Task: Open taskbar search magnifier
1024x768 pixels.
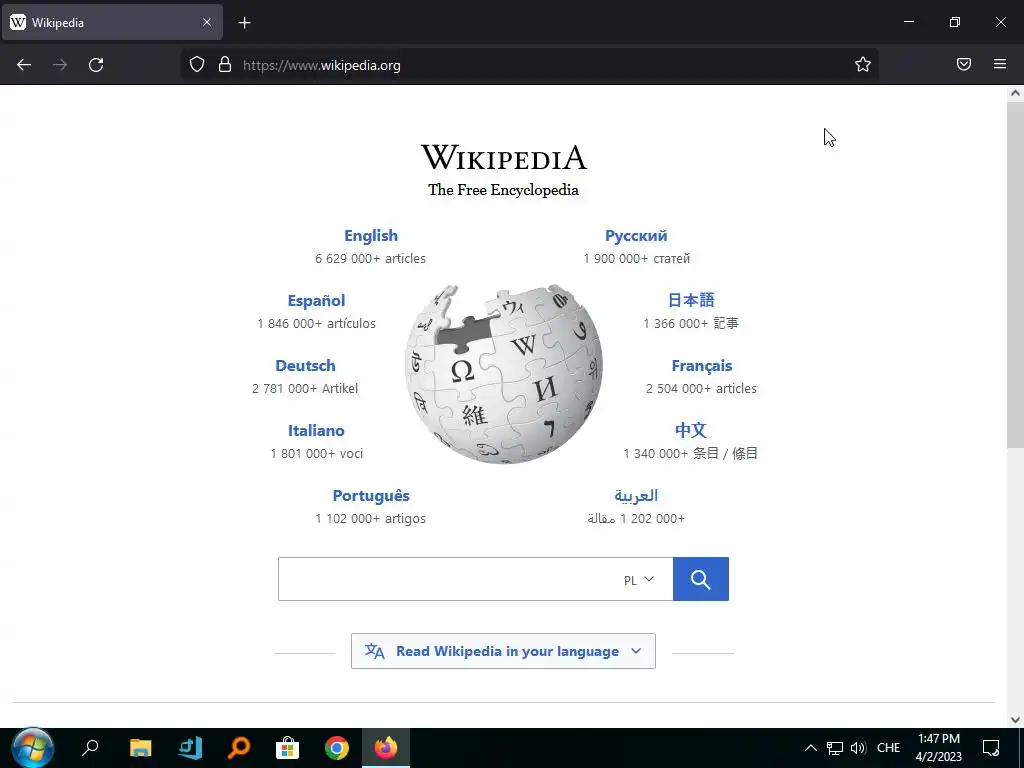Action: tap(89, 748)
